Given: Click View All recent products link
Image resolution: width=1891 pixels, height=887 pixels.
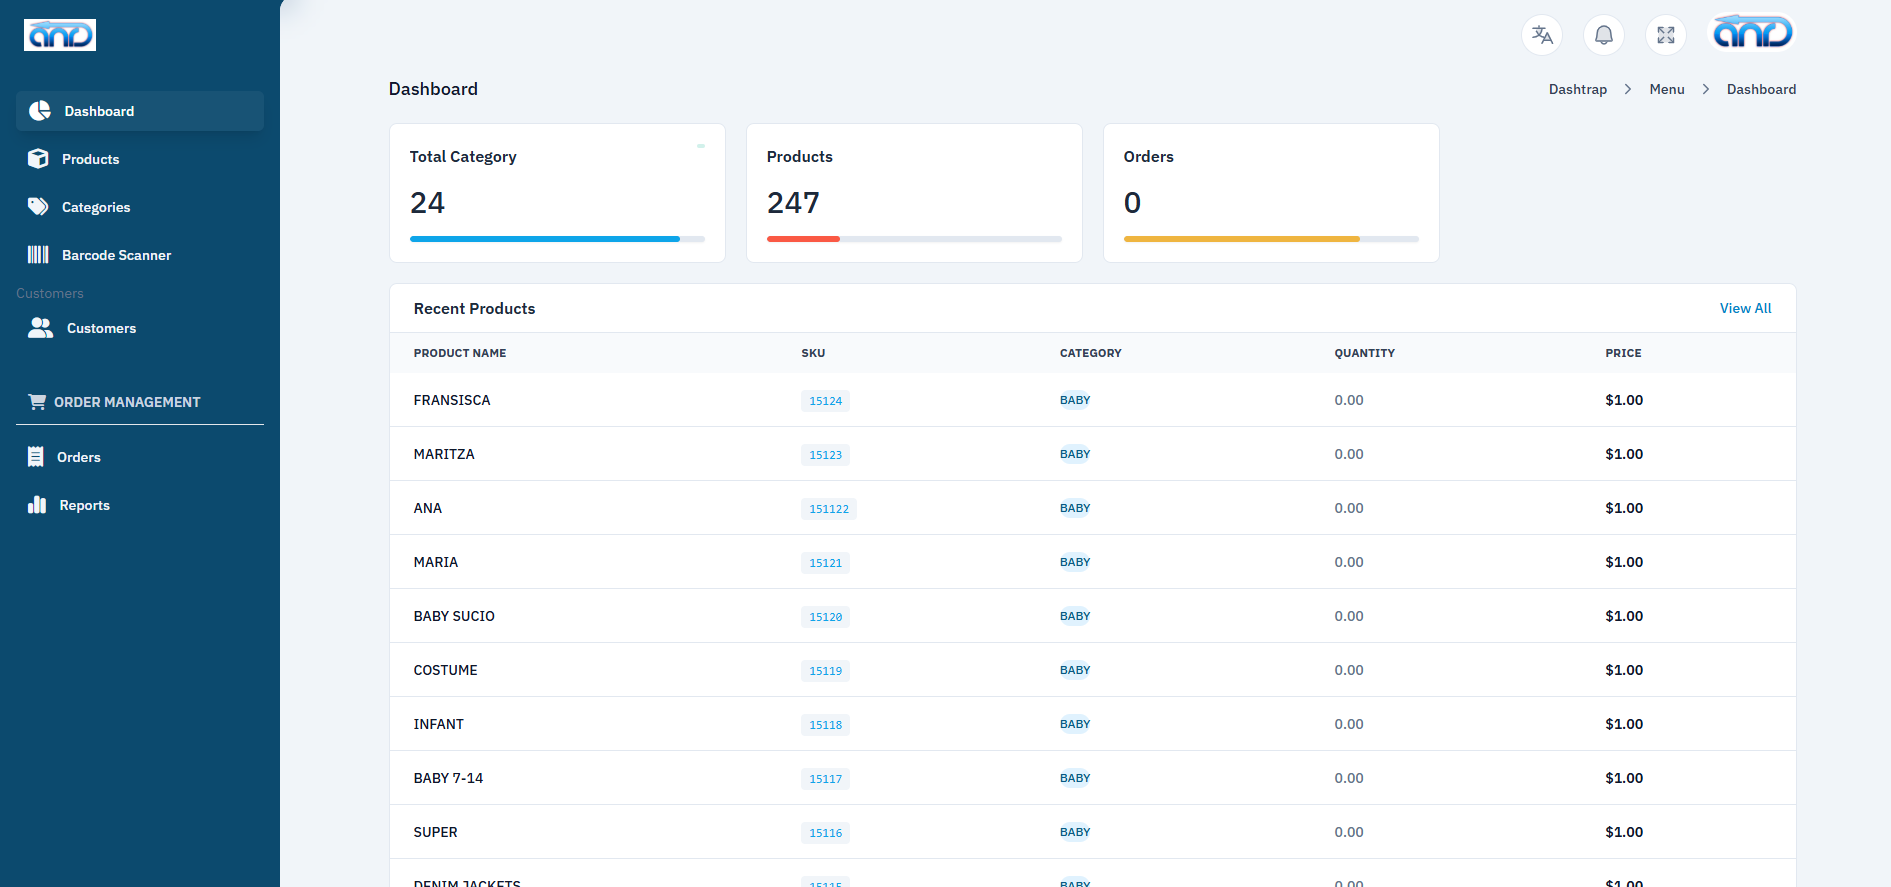Looking at the screenshot, I should pyautogui.click(x=1745, y=308).
